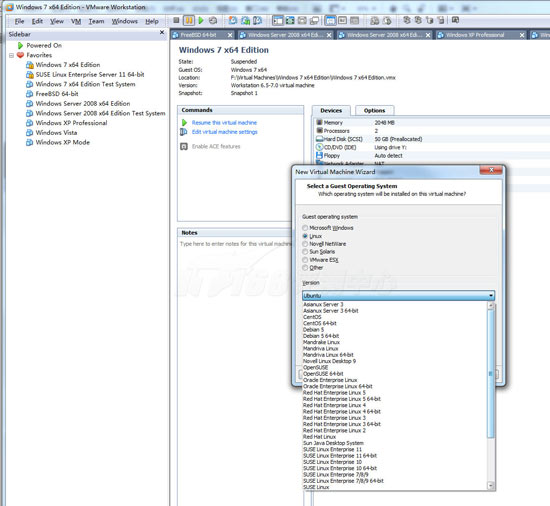Click the rightmost toolbar icon
550x506 pixels.
[x=455, y=20]
